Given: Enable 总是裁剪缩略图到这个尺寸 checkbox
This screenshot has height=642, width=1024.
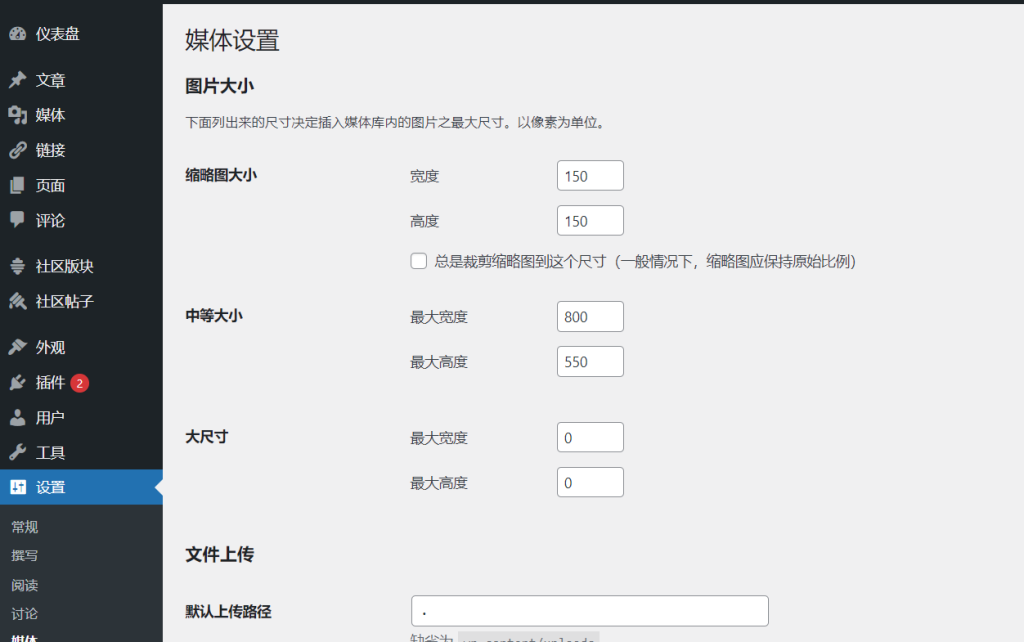Looking at the screenshot, I should point(419,262).
